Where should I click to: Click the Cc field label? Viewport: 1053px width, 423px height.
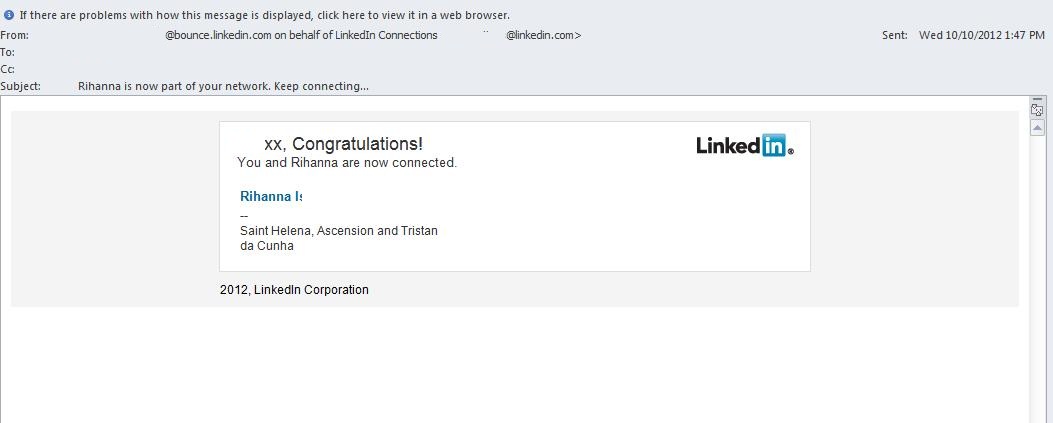pos(8,69)
